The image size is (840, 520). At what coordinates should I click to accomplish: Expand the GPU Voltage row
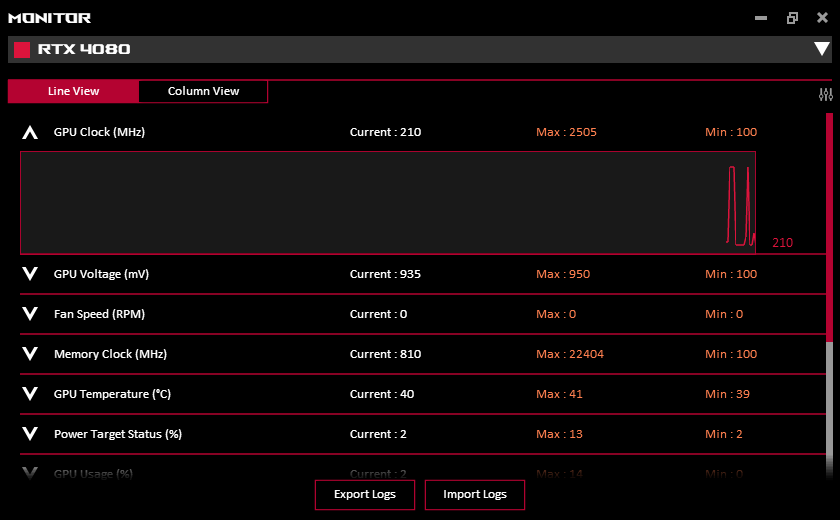pyautogui.click(x=30, y=274)
